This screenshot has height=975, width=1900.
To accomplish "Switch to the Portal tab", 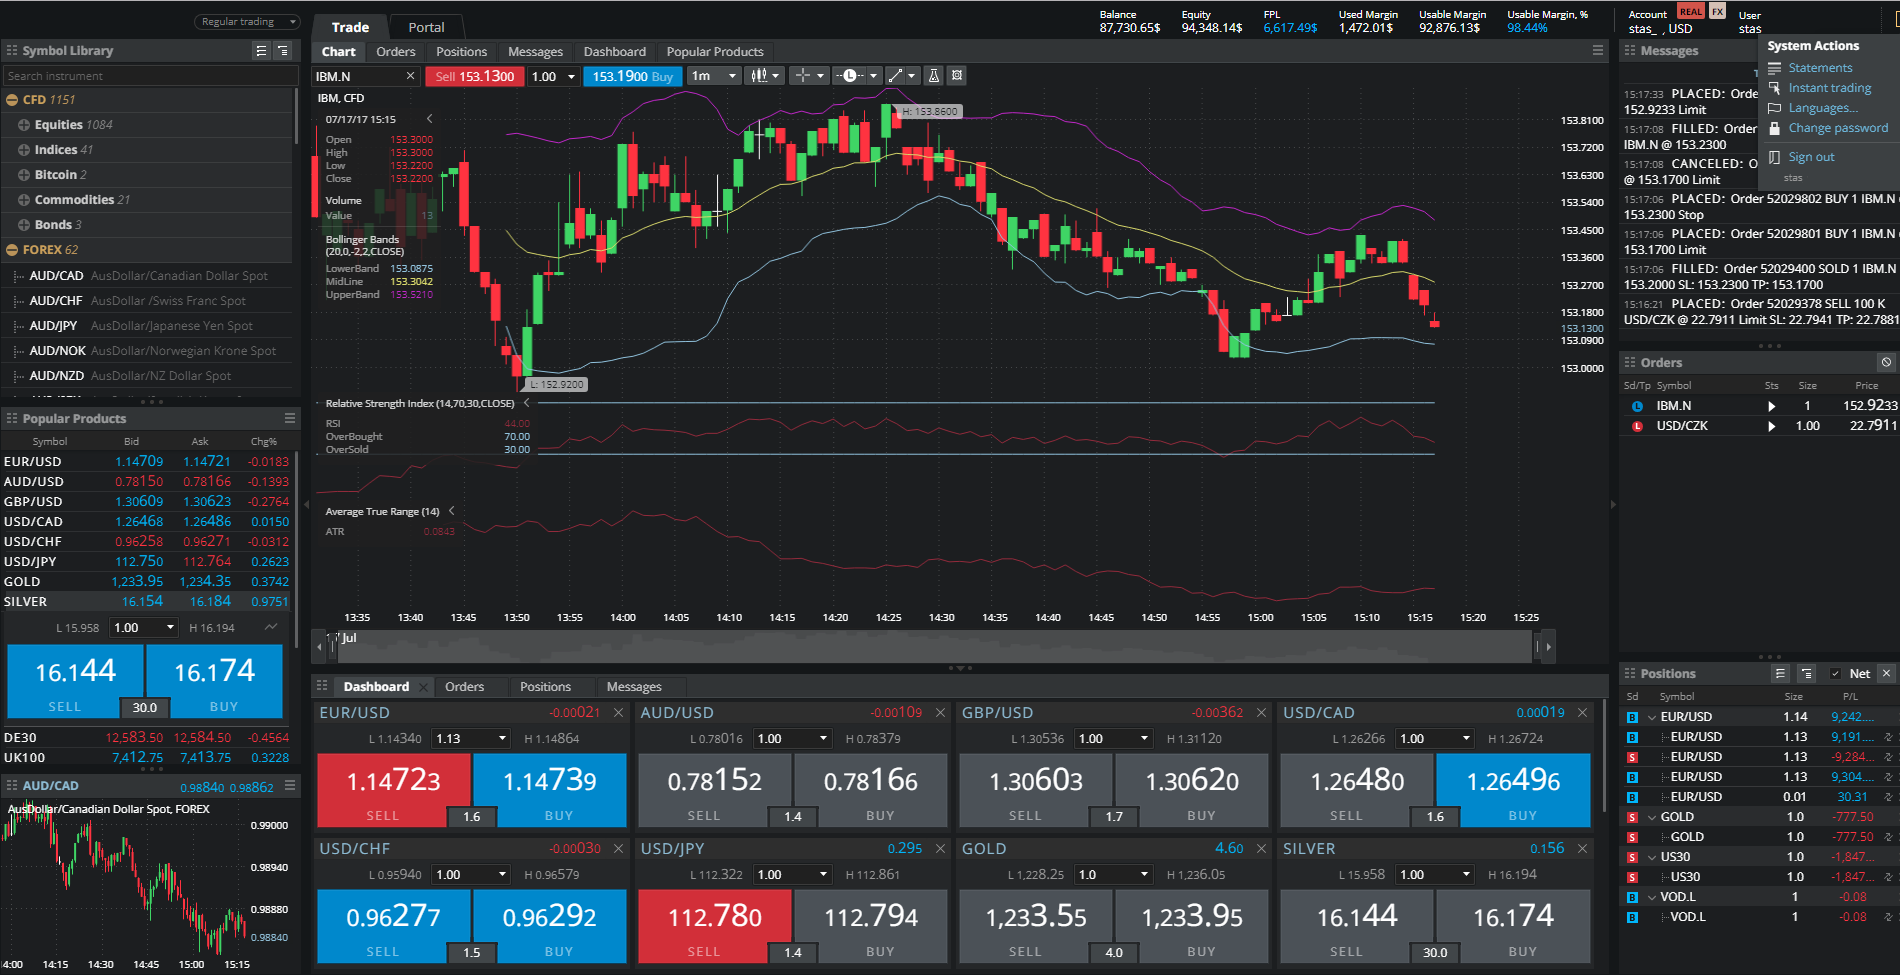I will click(426, 27).
